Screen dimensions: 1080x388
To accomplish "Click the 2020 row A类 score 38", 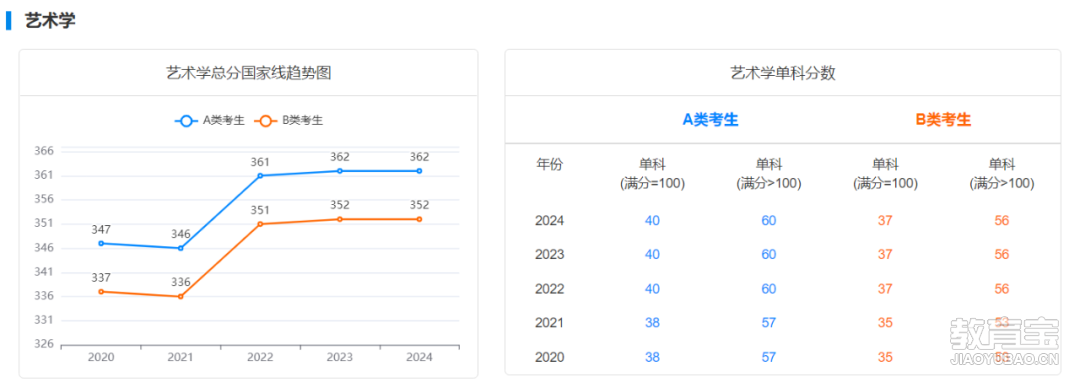I will (652, 358).
